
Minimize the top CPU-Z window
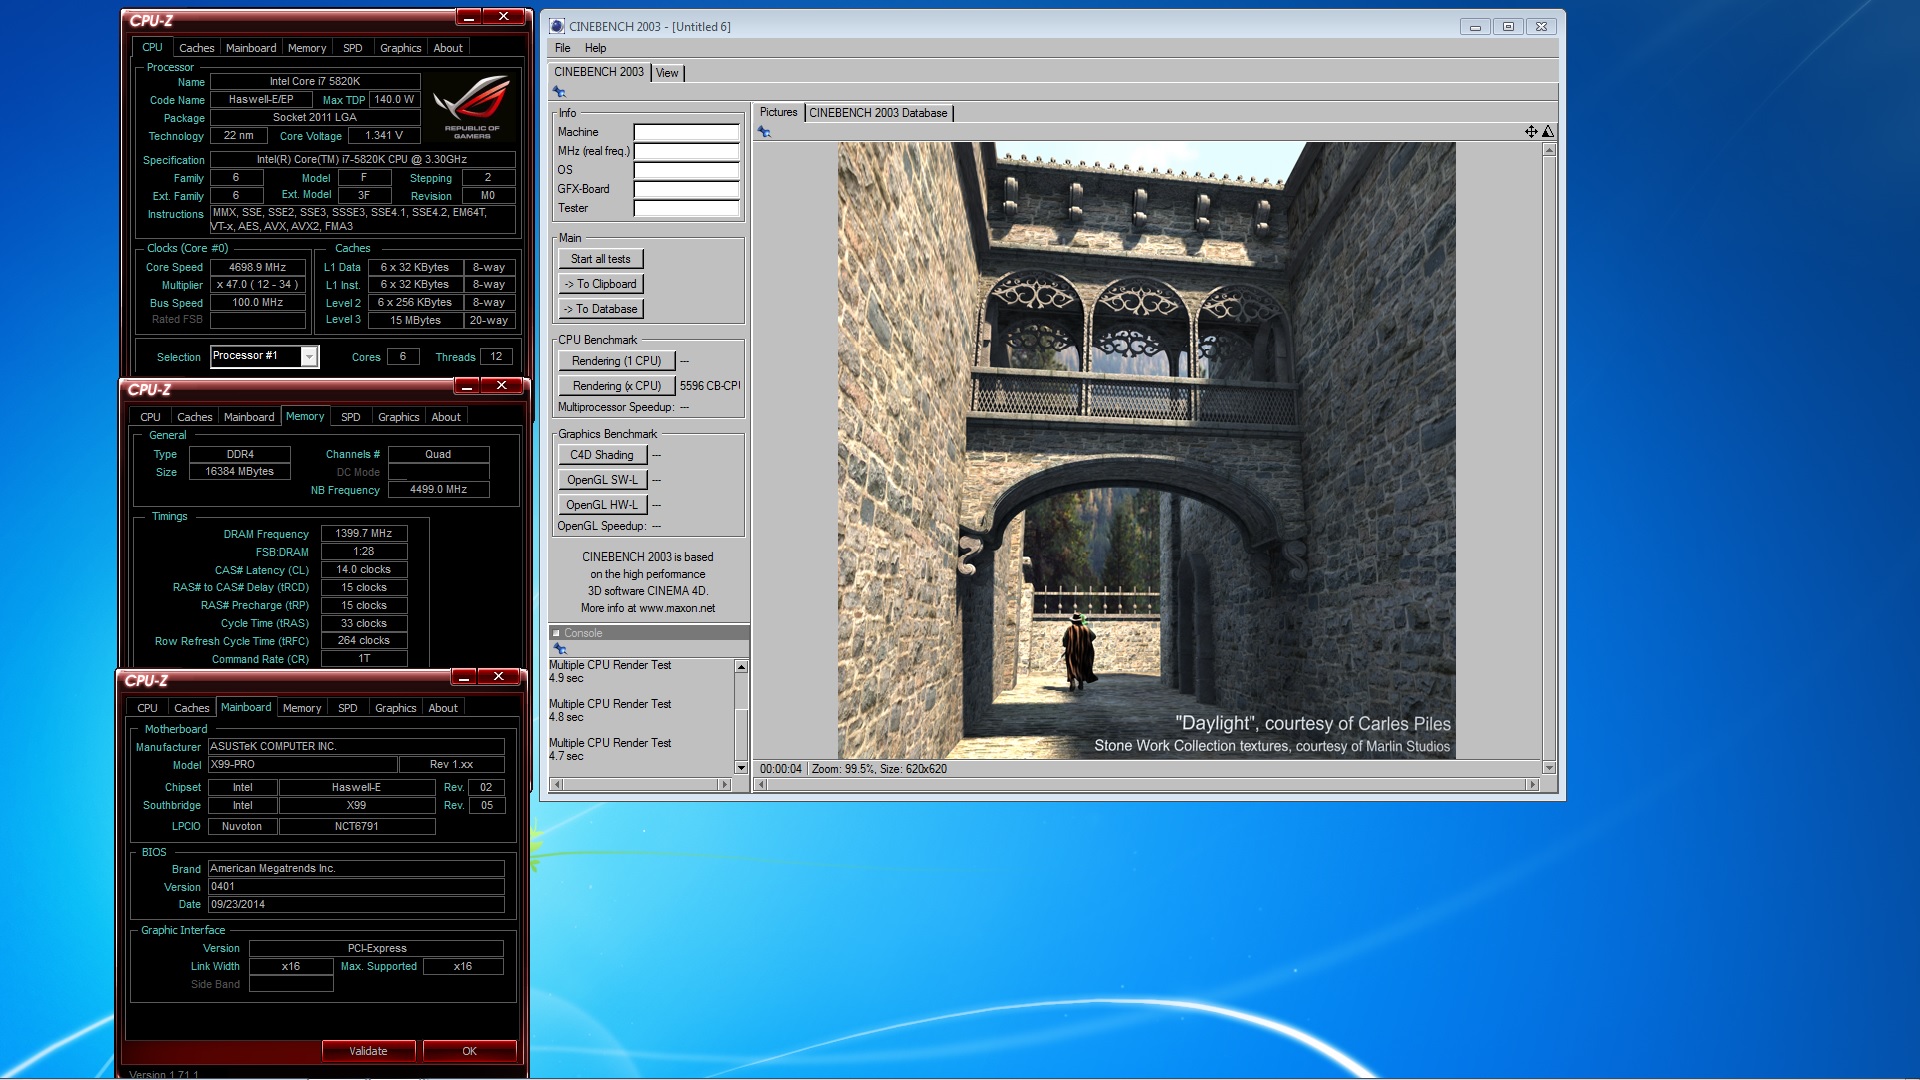click(469, 17)
